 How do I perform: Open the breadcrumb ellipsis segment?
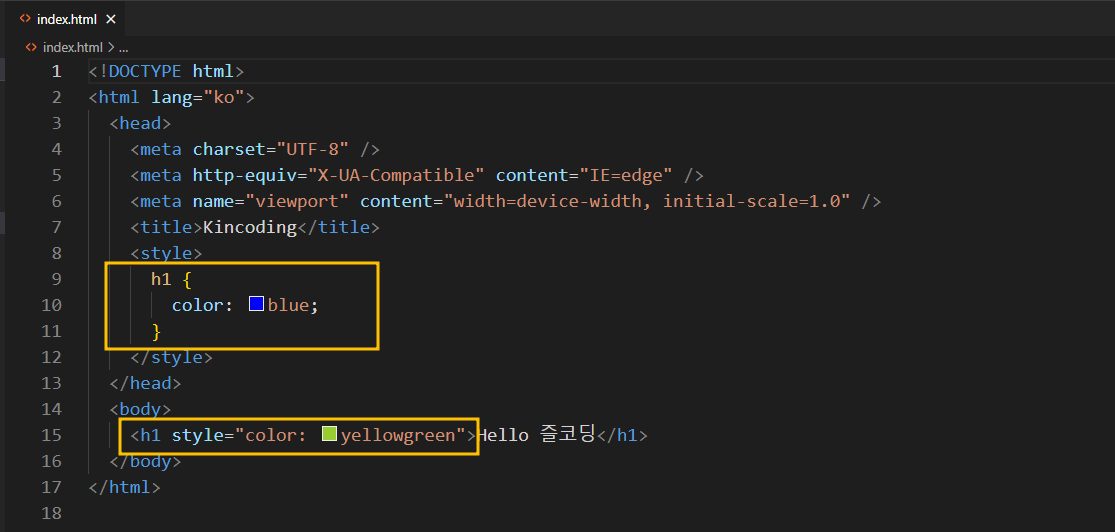coord(123,48)
